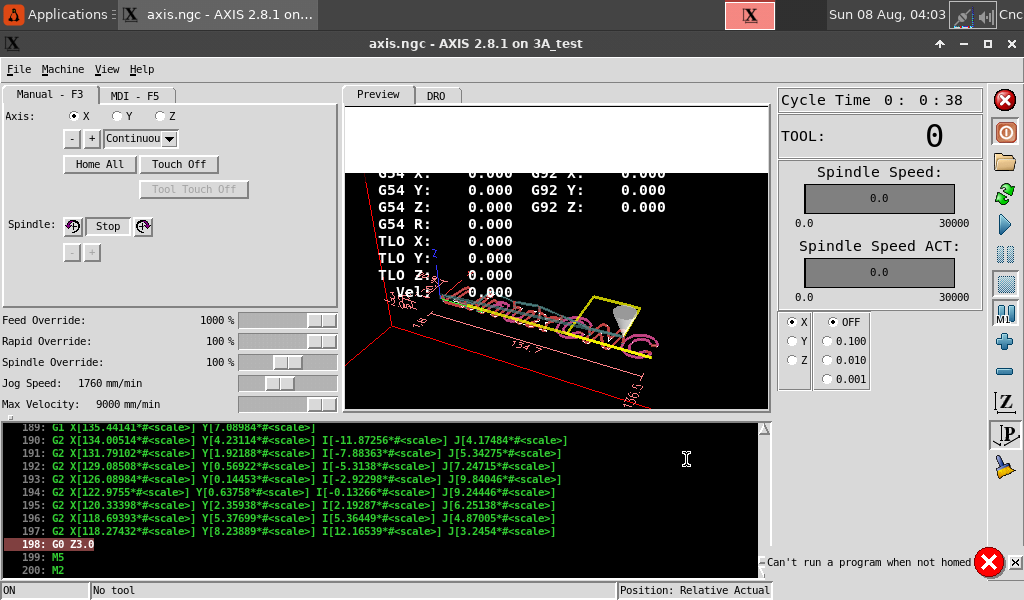Screen dimensions: 1024x600
Task: Click the Touch Off button
Action: (179, 164)
